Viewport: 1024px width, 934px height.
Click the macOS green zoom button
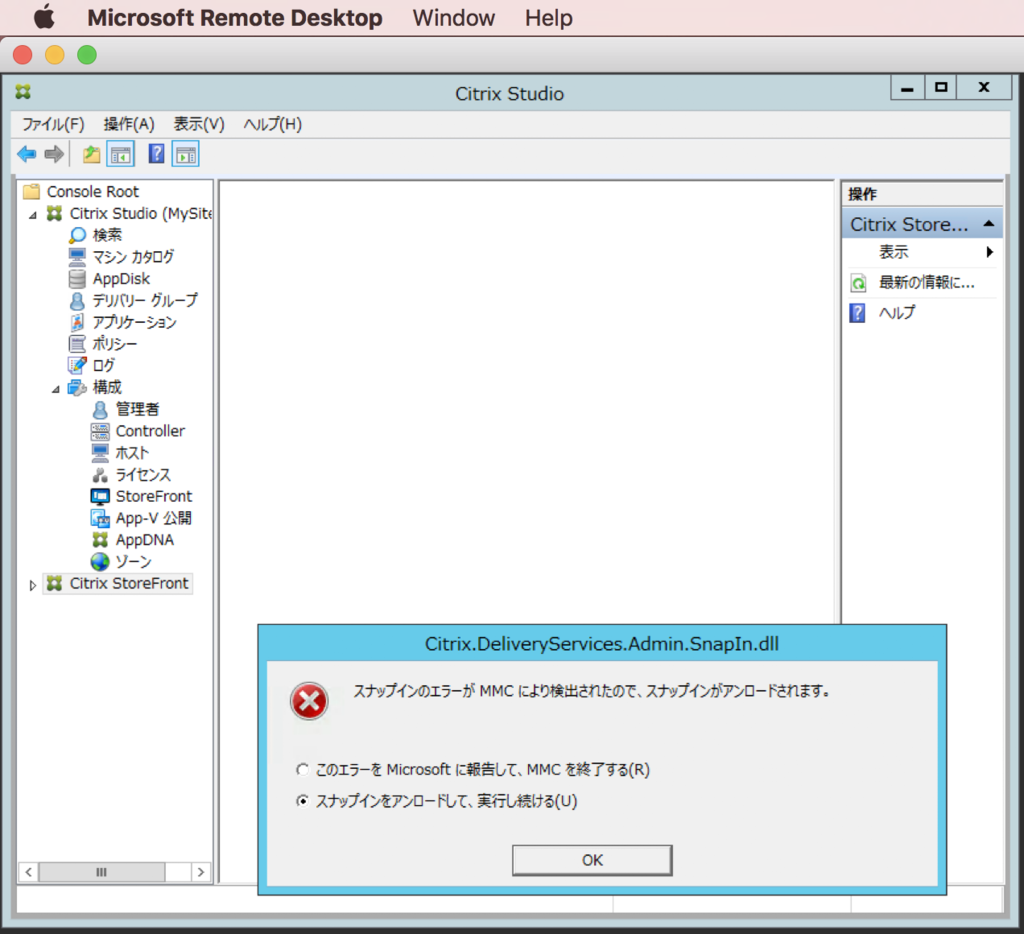coord(87,55)
